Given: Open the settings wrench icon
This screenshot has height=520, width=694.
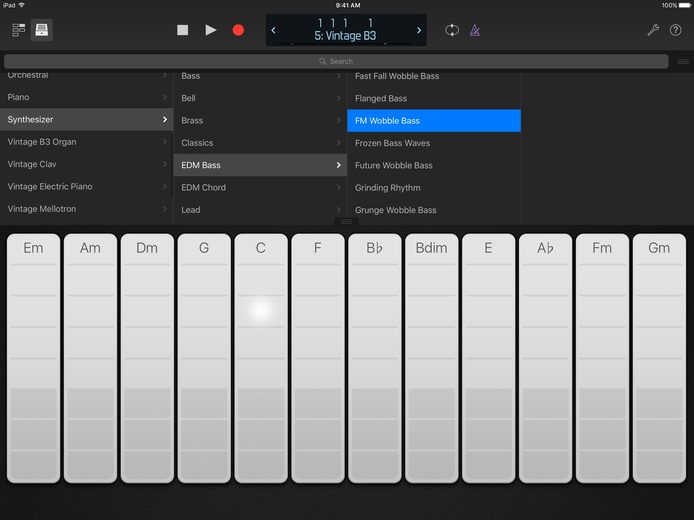Looking at the screenshot, I should (x=653, y=30).
